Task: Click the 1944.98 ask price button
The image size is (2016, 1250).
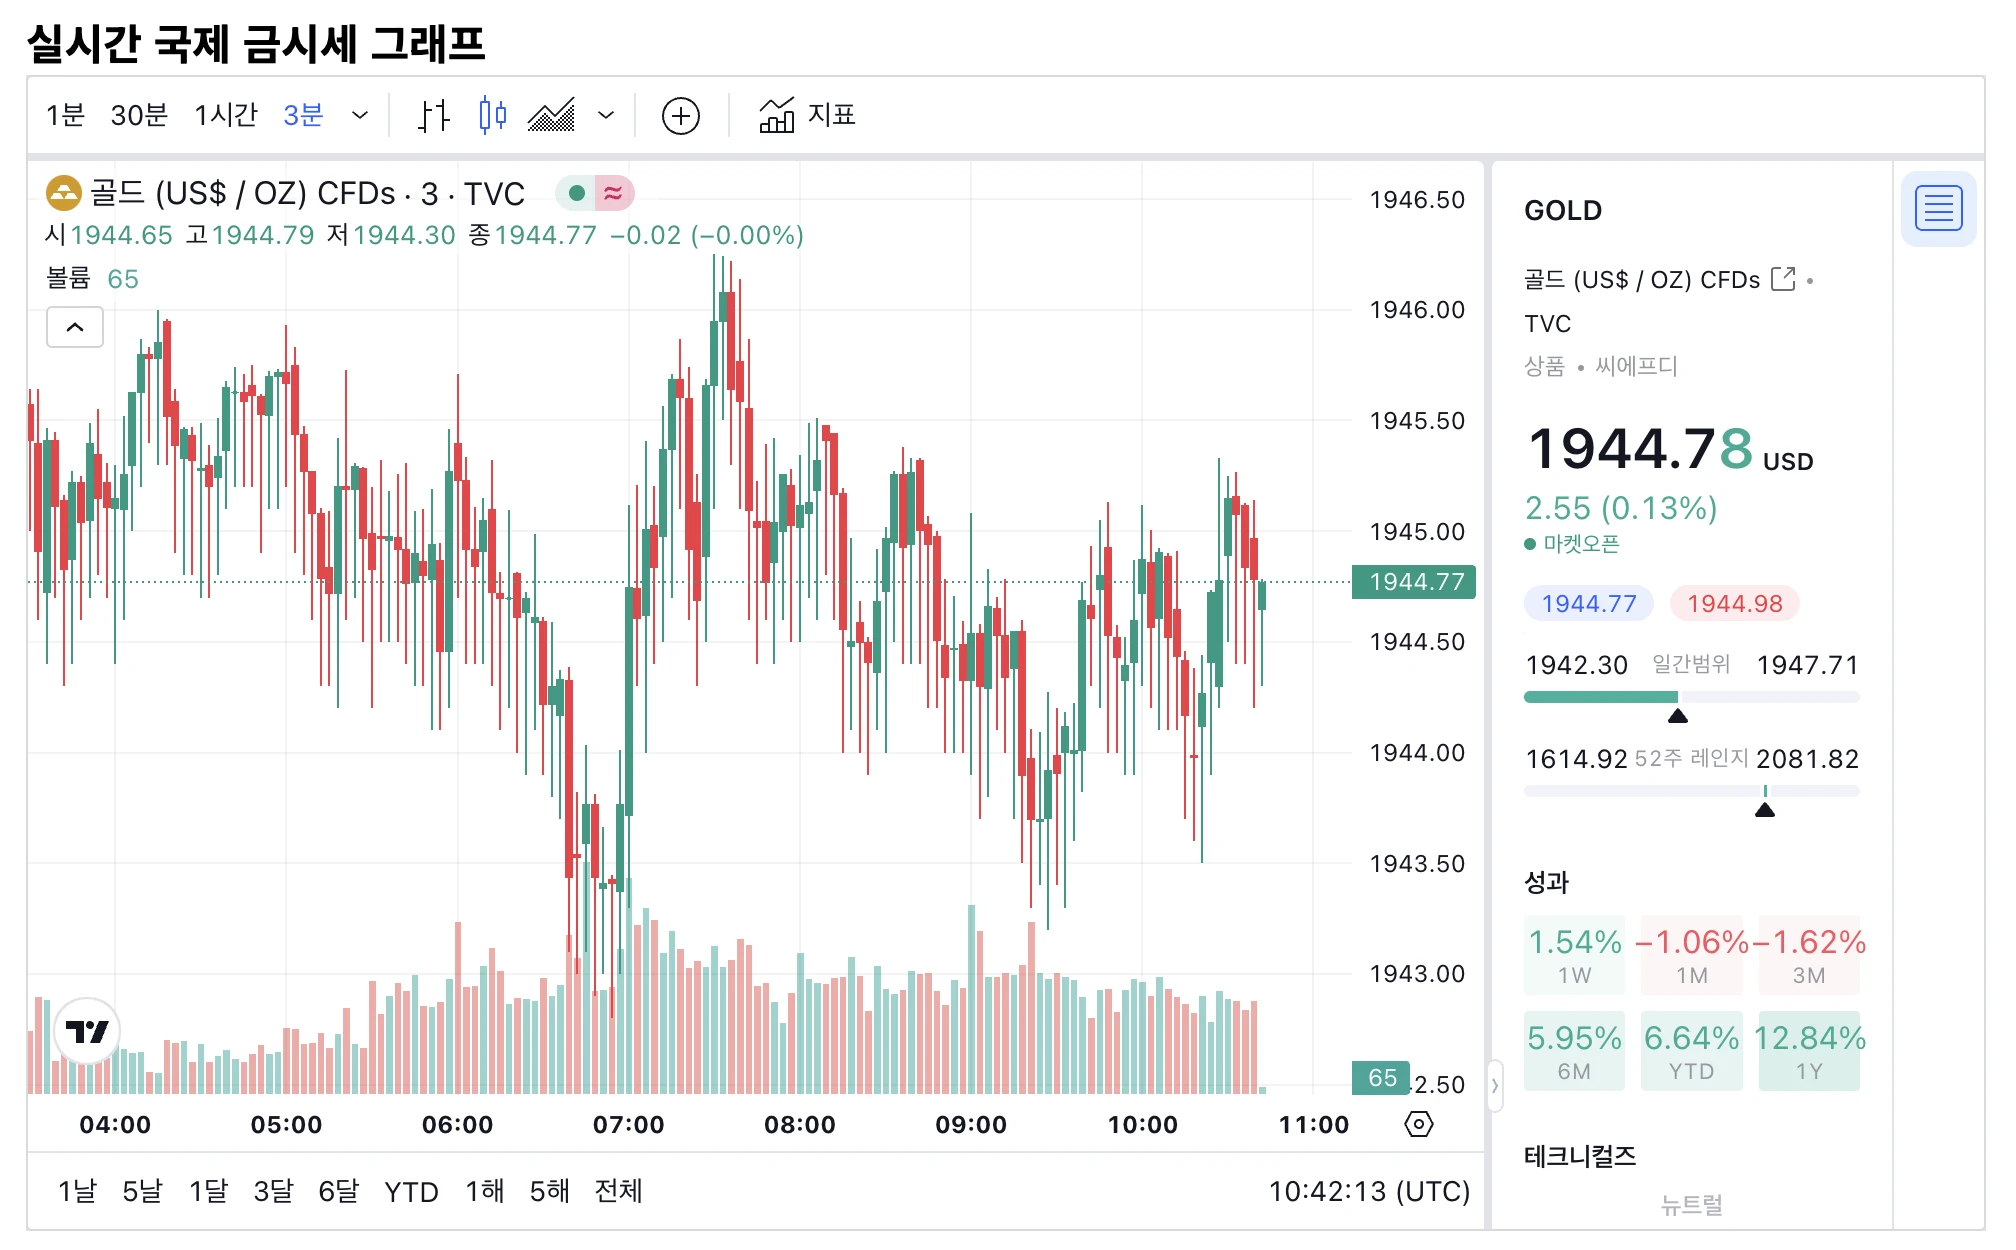Action: (x=1734, y=603)
